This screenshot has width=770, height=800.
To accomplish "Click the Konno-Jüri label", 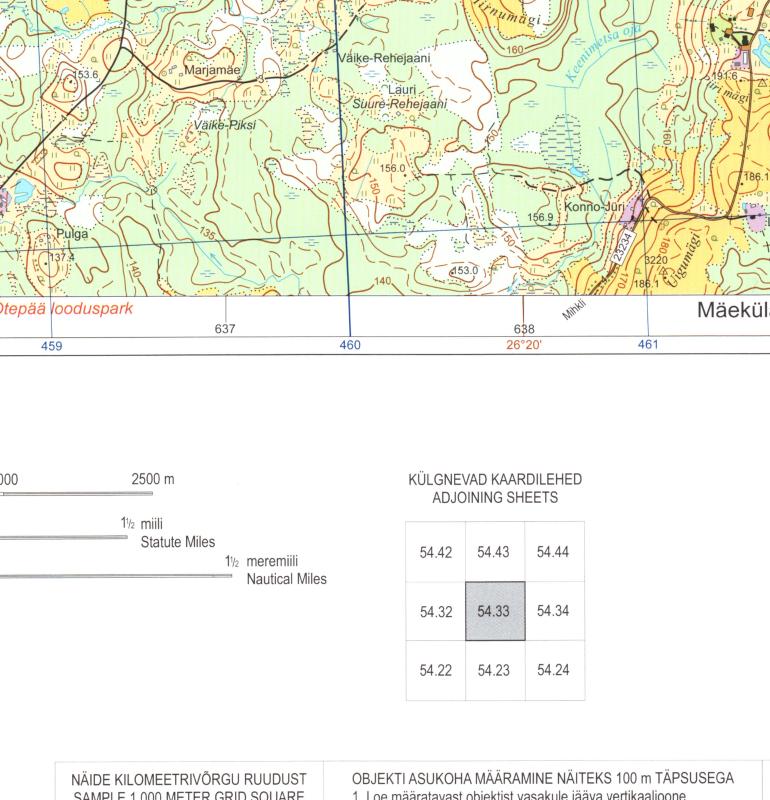I will pyautogui.click(x=594, y=207).
